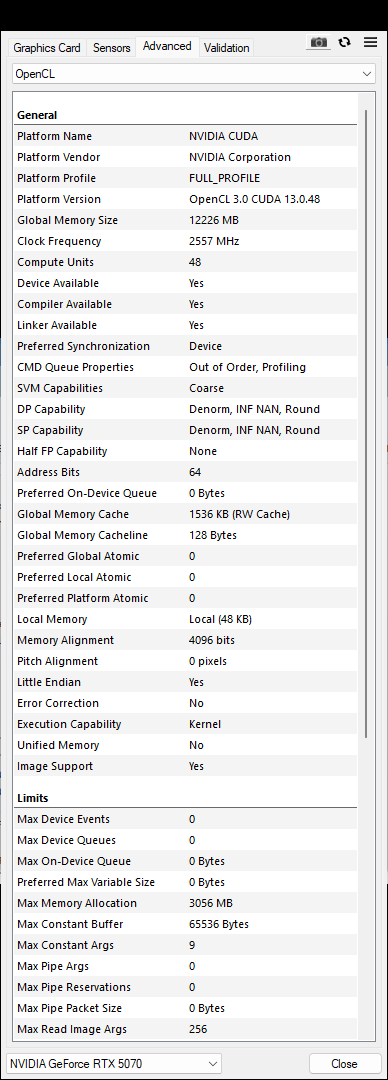
Task: Click the Max Pipe Args label
Action: tap(53, 967)
